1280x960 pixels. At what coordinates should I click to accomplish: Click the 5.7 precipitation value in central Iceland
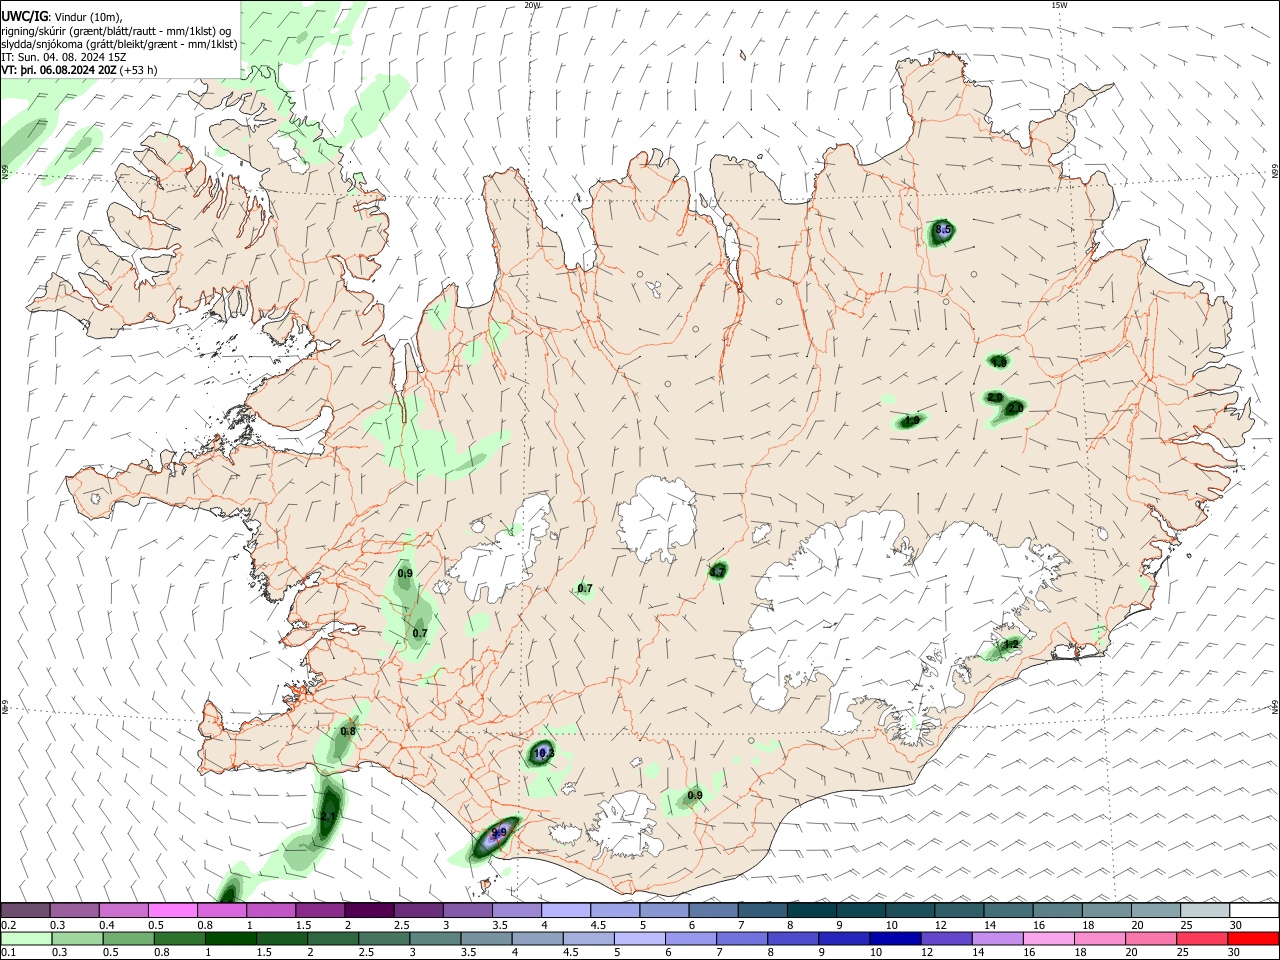pos(717,572)
